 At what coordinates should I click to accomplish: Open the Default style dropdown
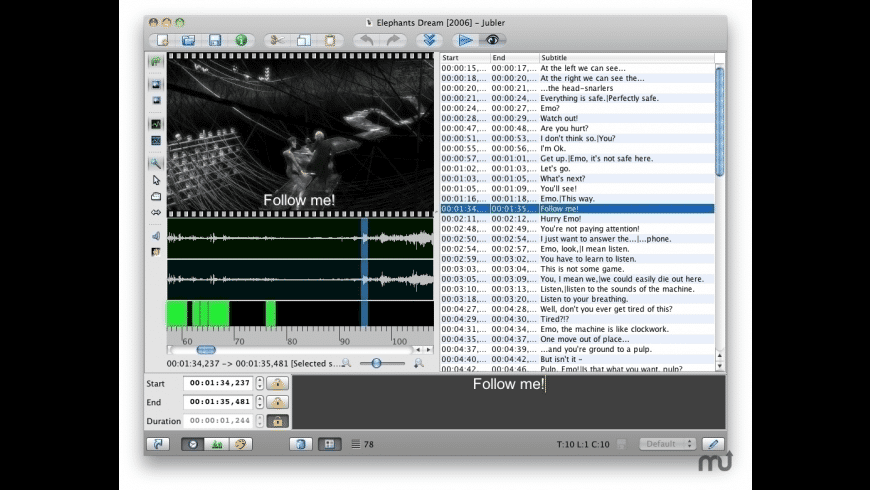click(x=667, y=444)
